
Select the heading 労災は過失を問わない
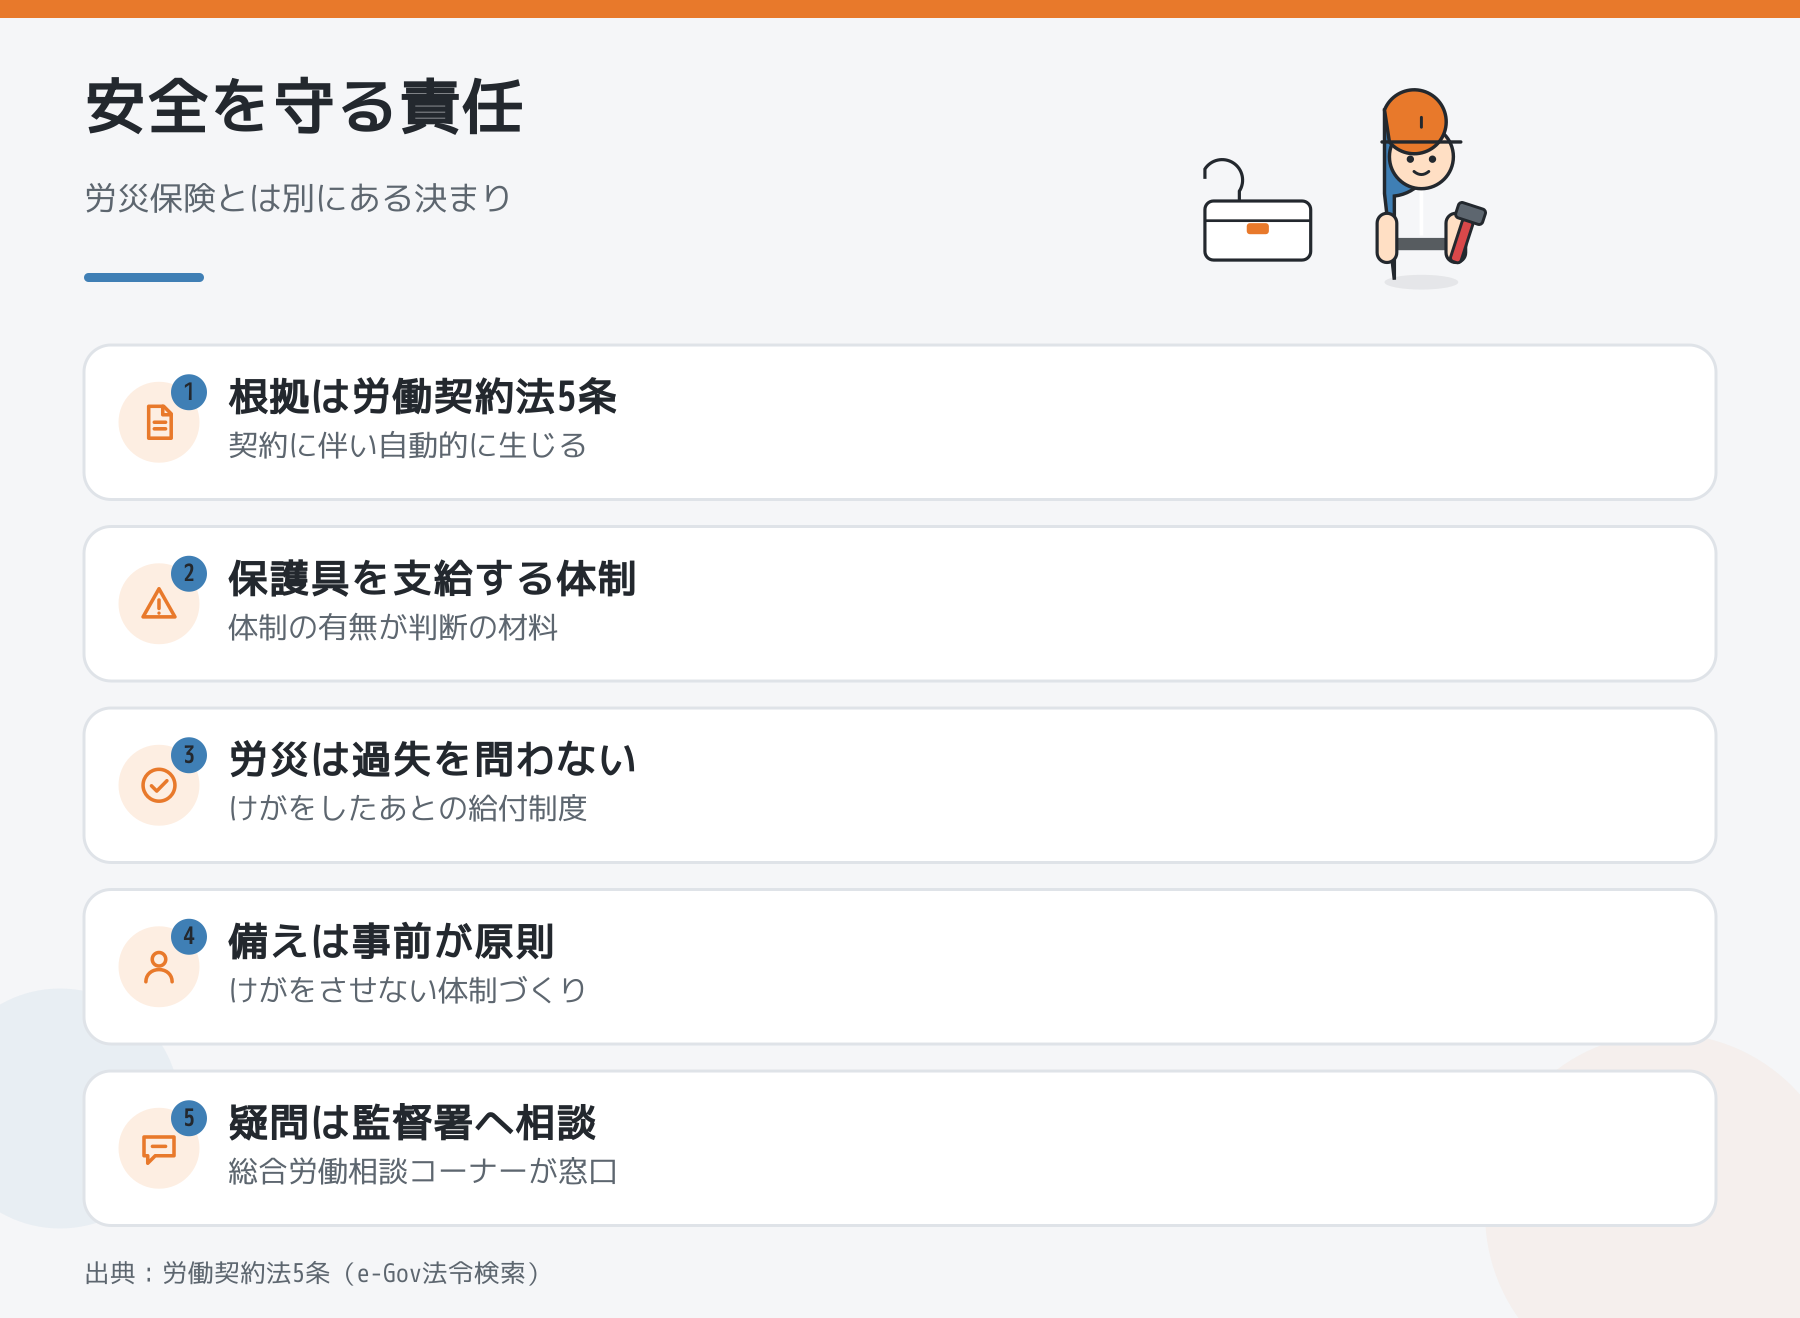[432, 760]
